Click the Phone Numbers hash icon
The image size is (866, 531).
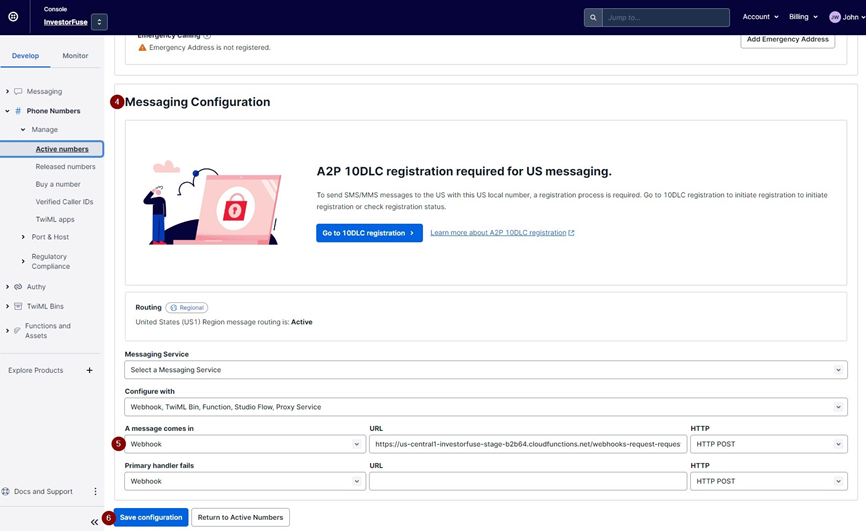[x=18, y=111]
